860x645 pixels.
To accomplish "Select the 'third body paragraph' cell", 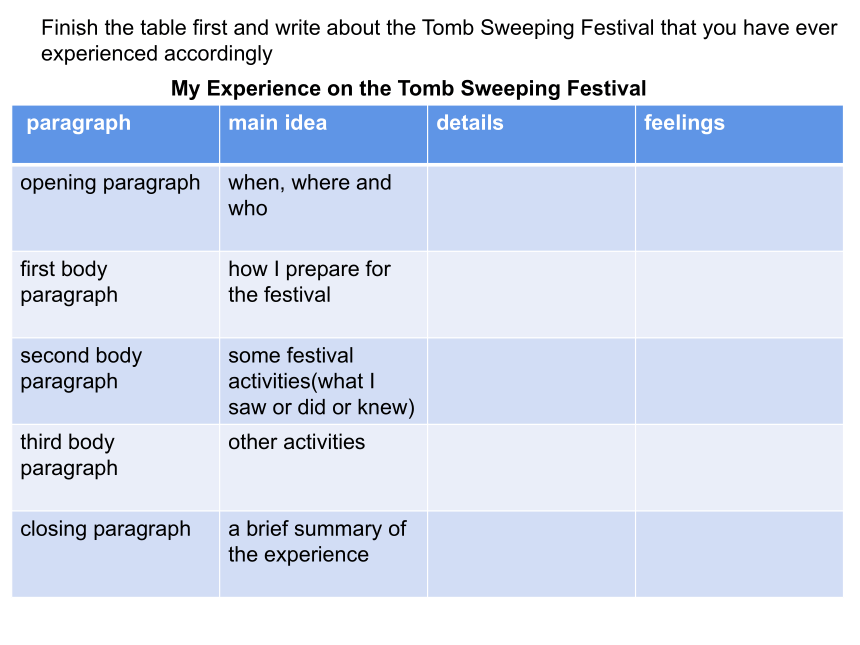I will 116,468.
